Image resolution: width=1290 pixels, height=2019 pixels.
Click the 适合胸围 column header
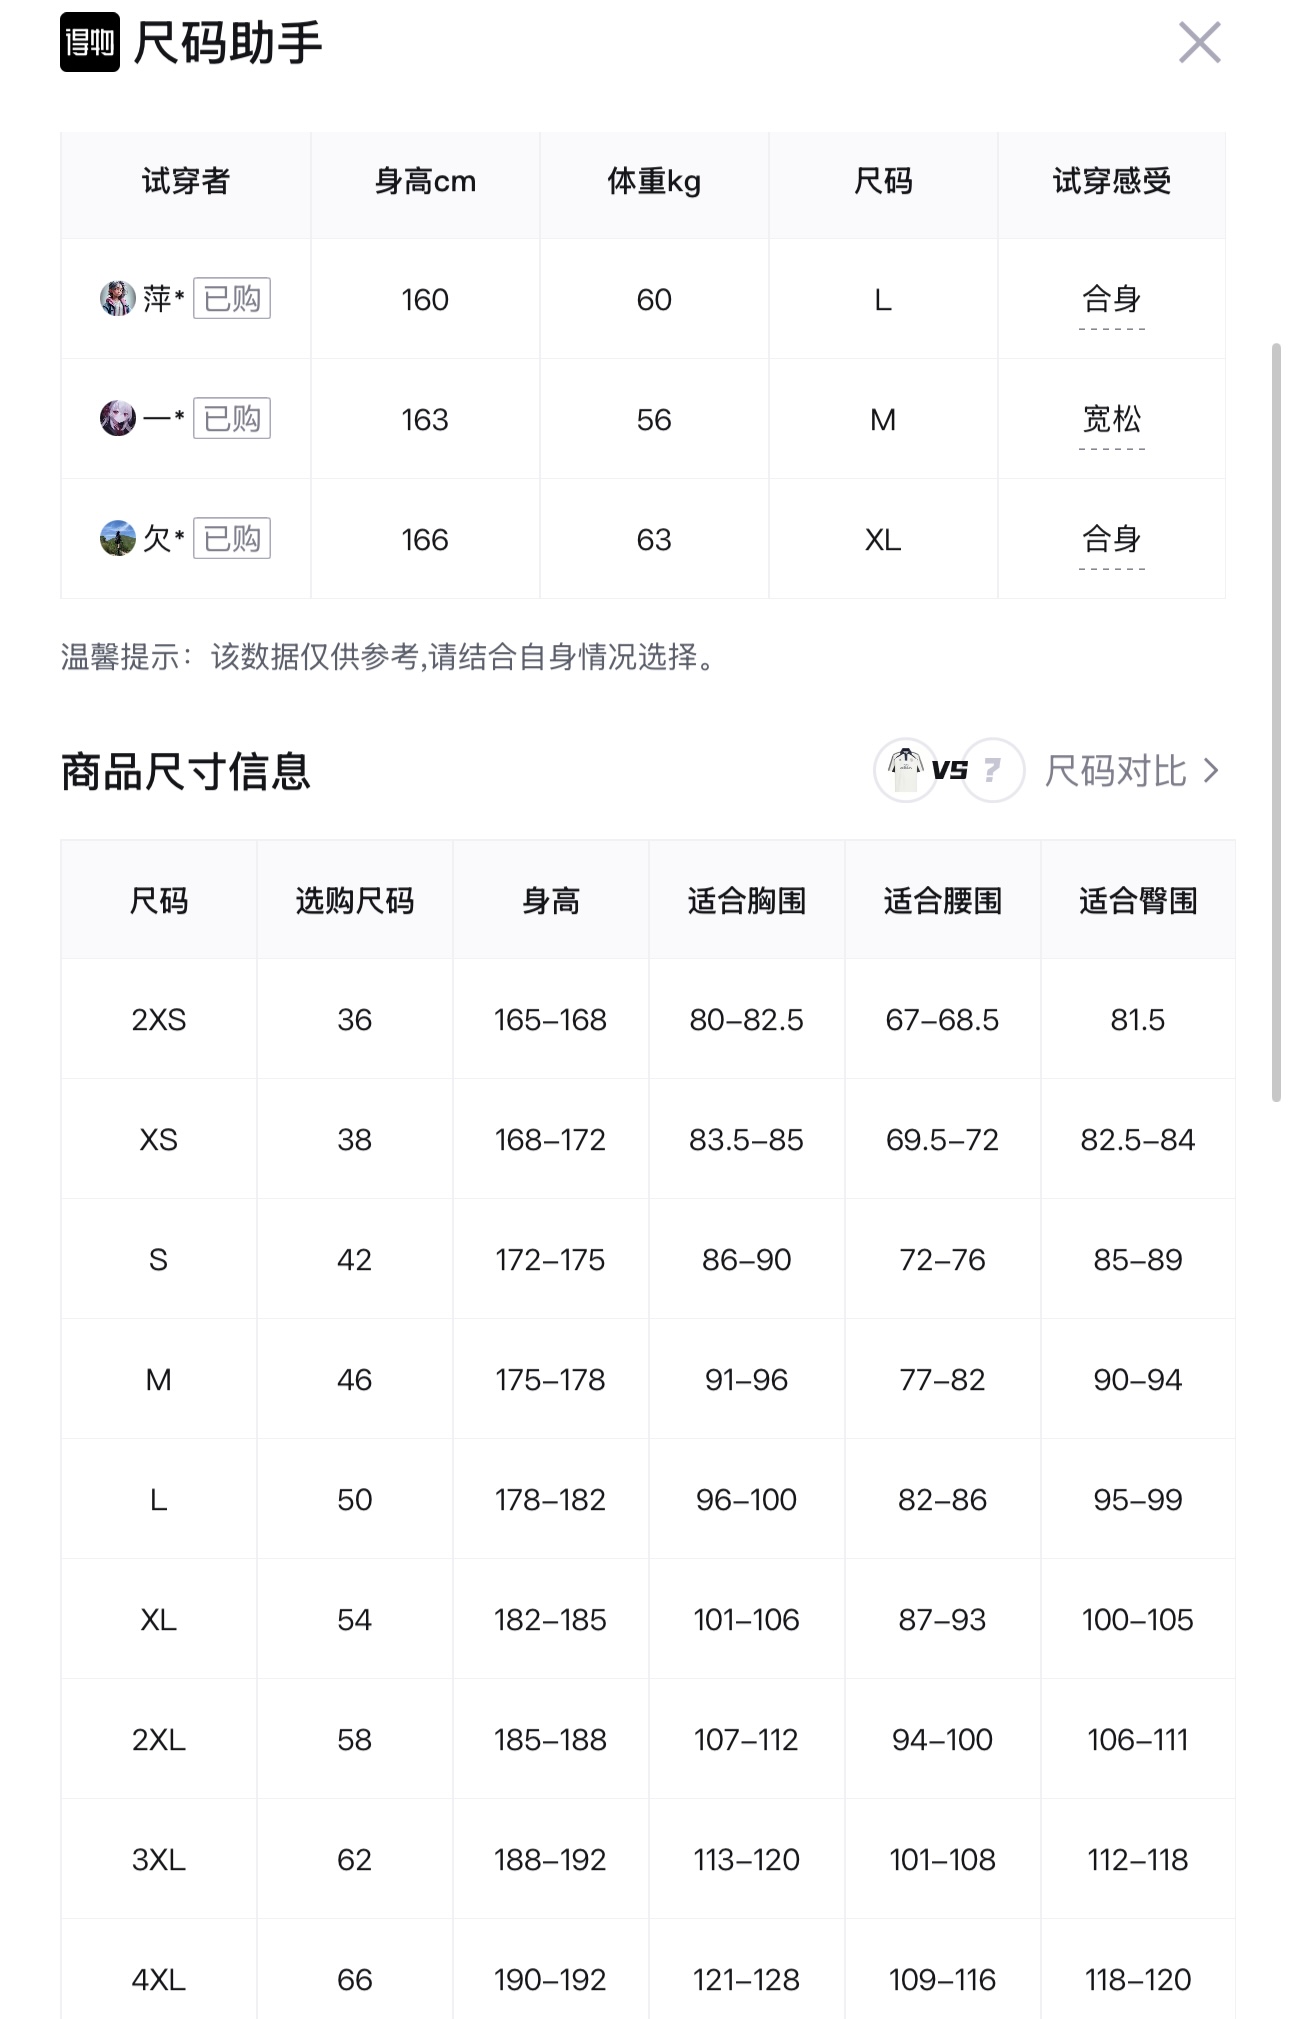pyautogui.click(x=747, y=900)
